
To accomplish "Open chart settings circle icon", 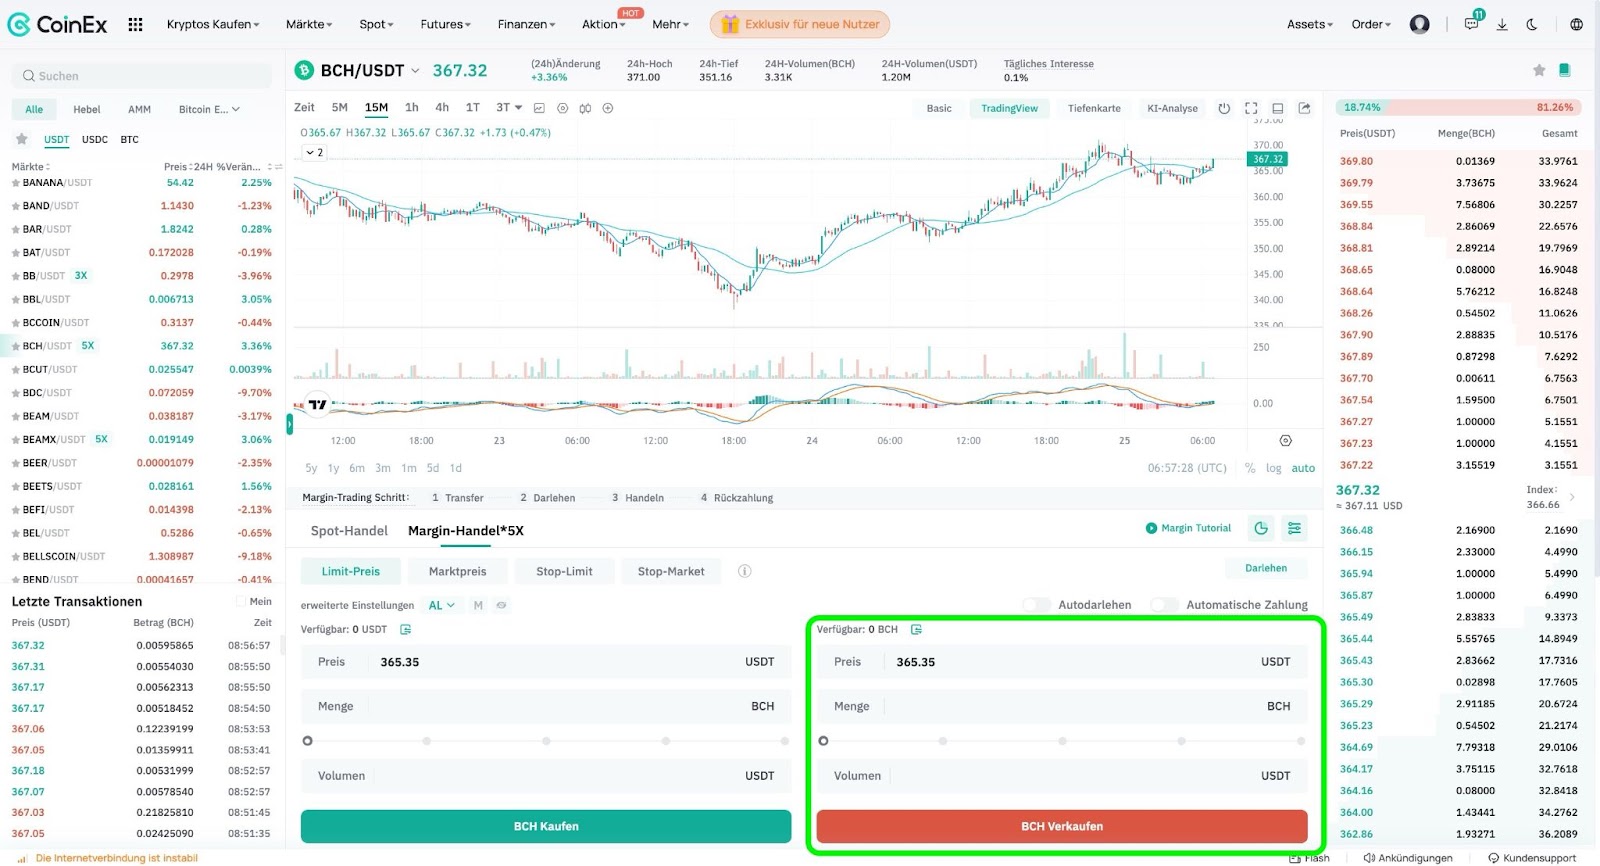I will click(x=562, y=108).
